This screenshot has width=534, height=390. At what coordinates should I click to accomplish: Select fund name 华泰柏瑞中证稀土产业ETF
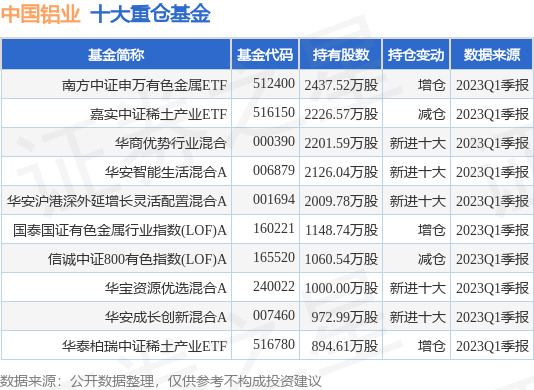(144, 346)
